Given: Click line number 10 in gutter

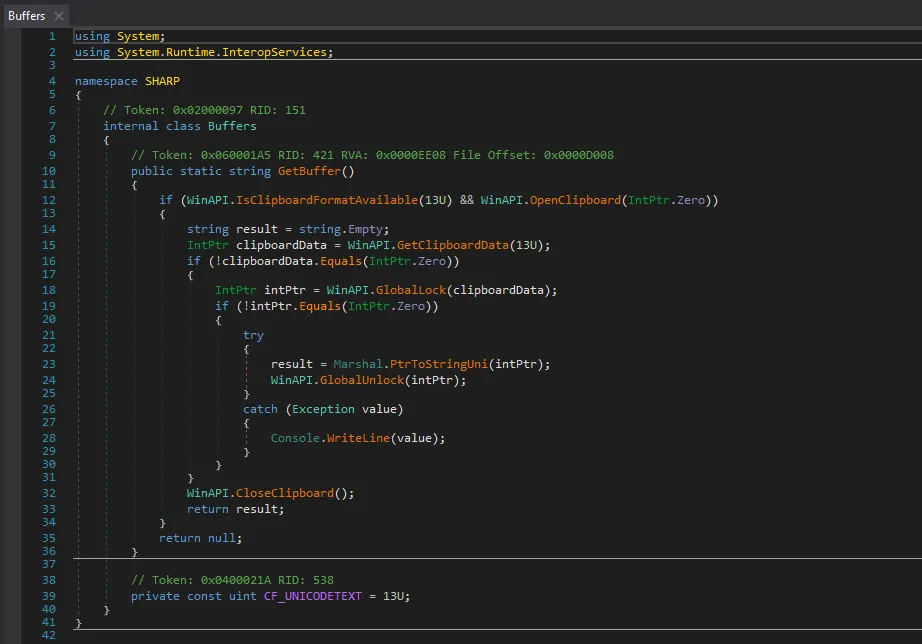Looking at the screenshot, I should (x=50, y=171).
